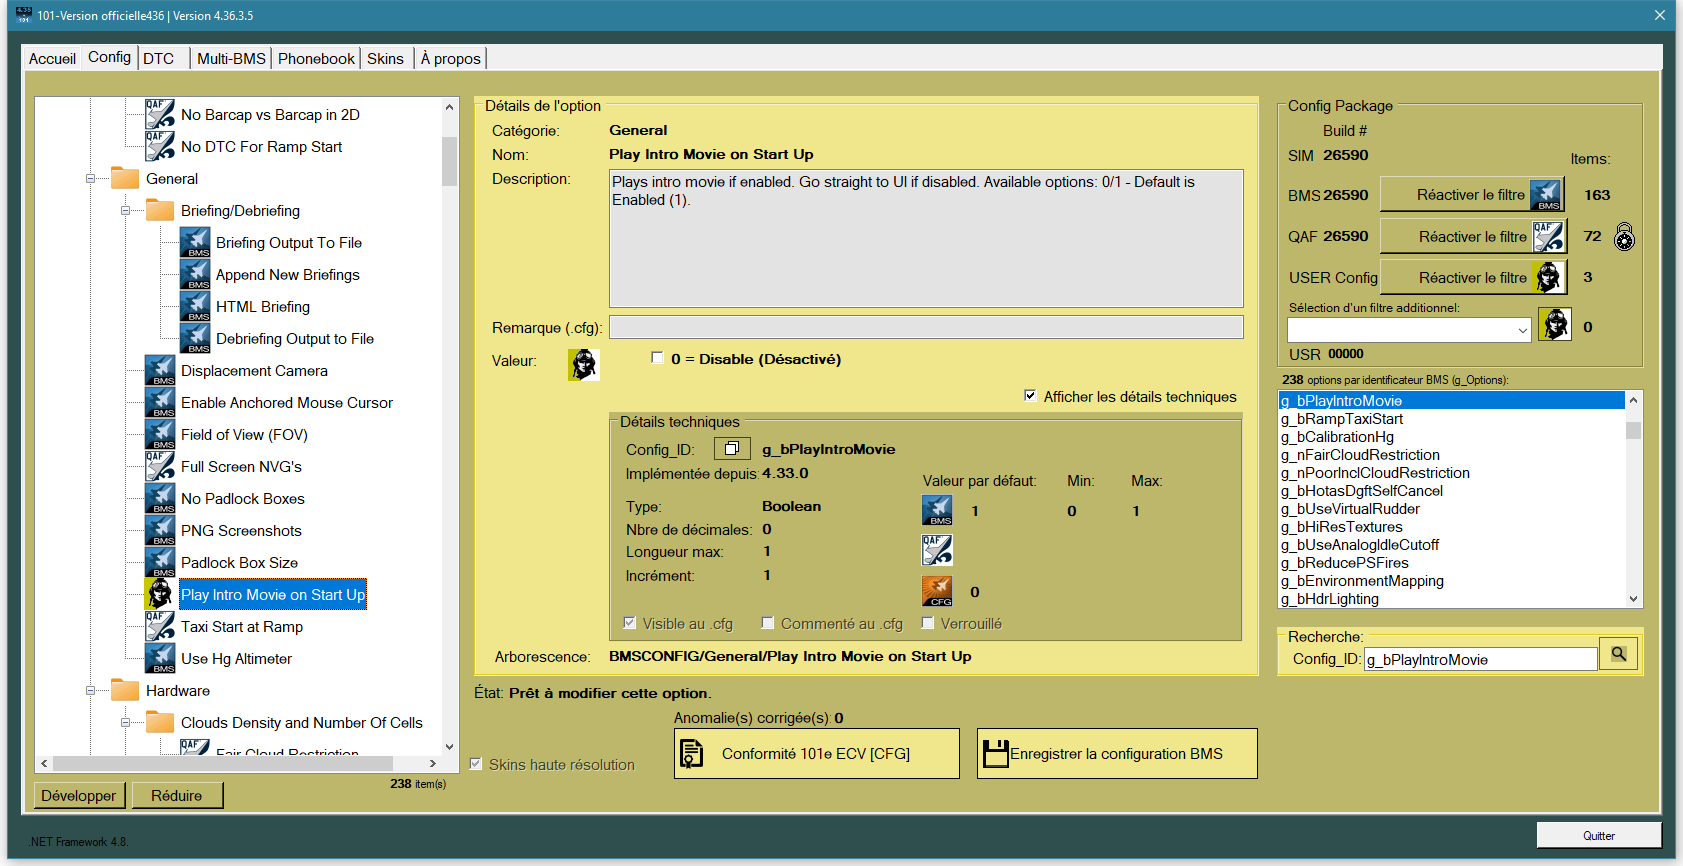Click the Config_ID search input field

(1480, 659)
